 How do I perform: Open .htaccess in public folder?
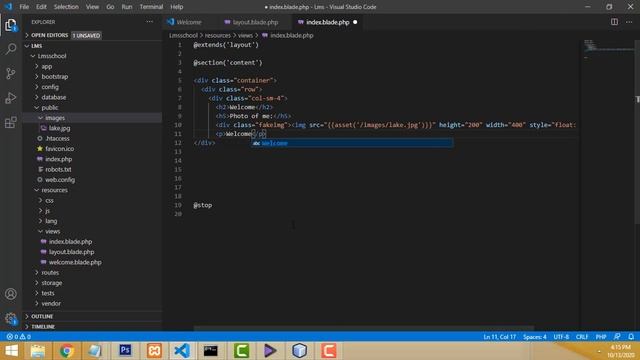(x=93, y=138)
